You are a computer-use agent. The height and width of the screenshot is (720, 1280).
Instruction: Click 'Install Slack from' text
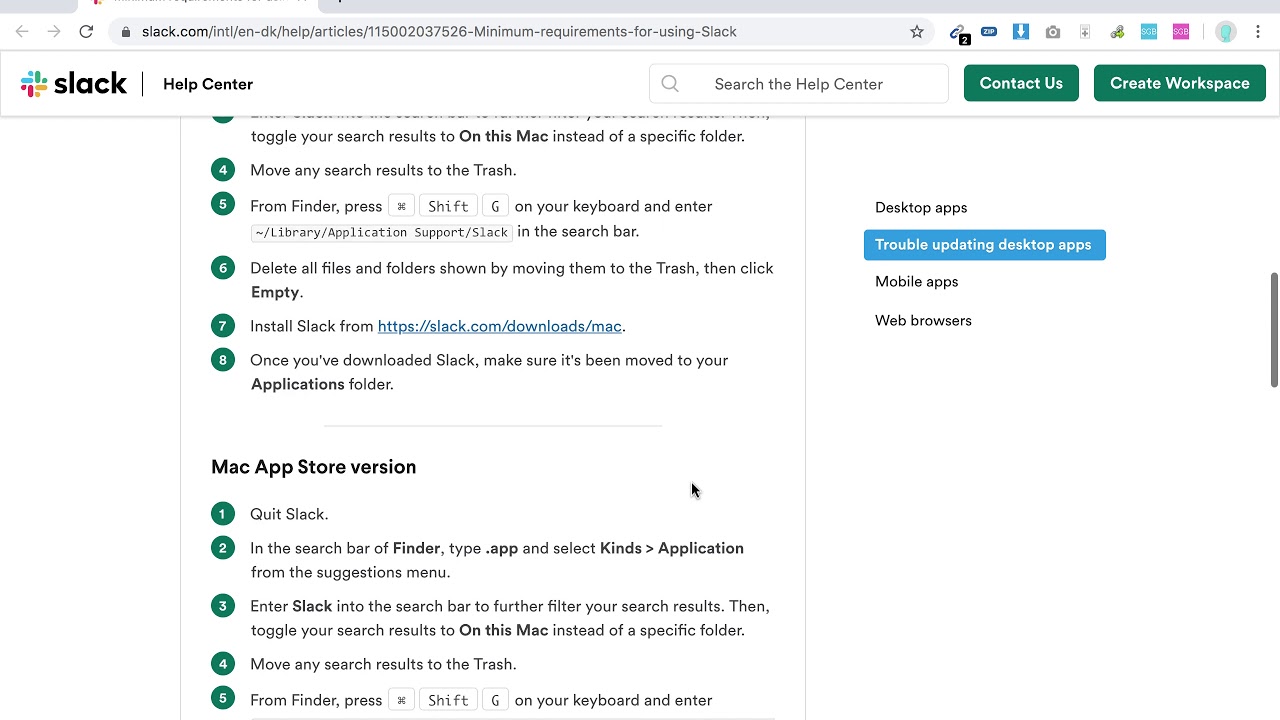click(312, 326)
